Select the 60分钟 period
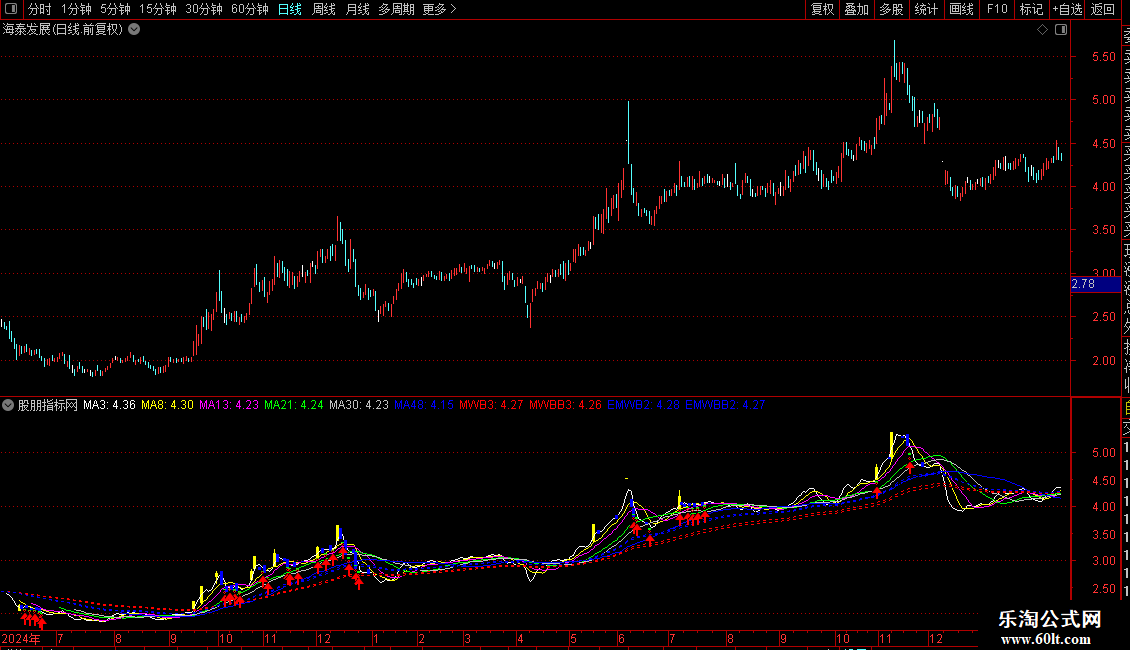 point(250,9)
